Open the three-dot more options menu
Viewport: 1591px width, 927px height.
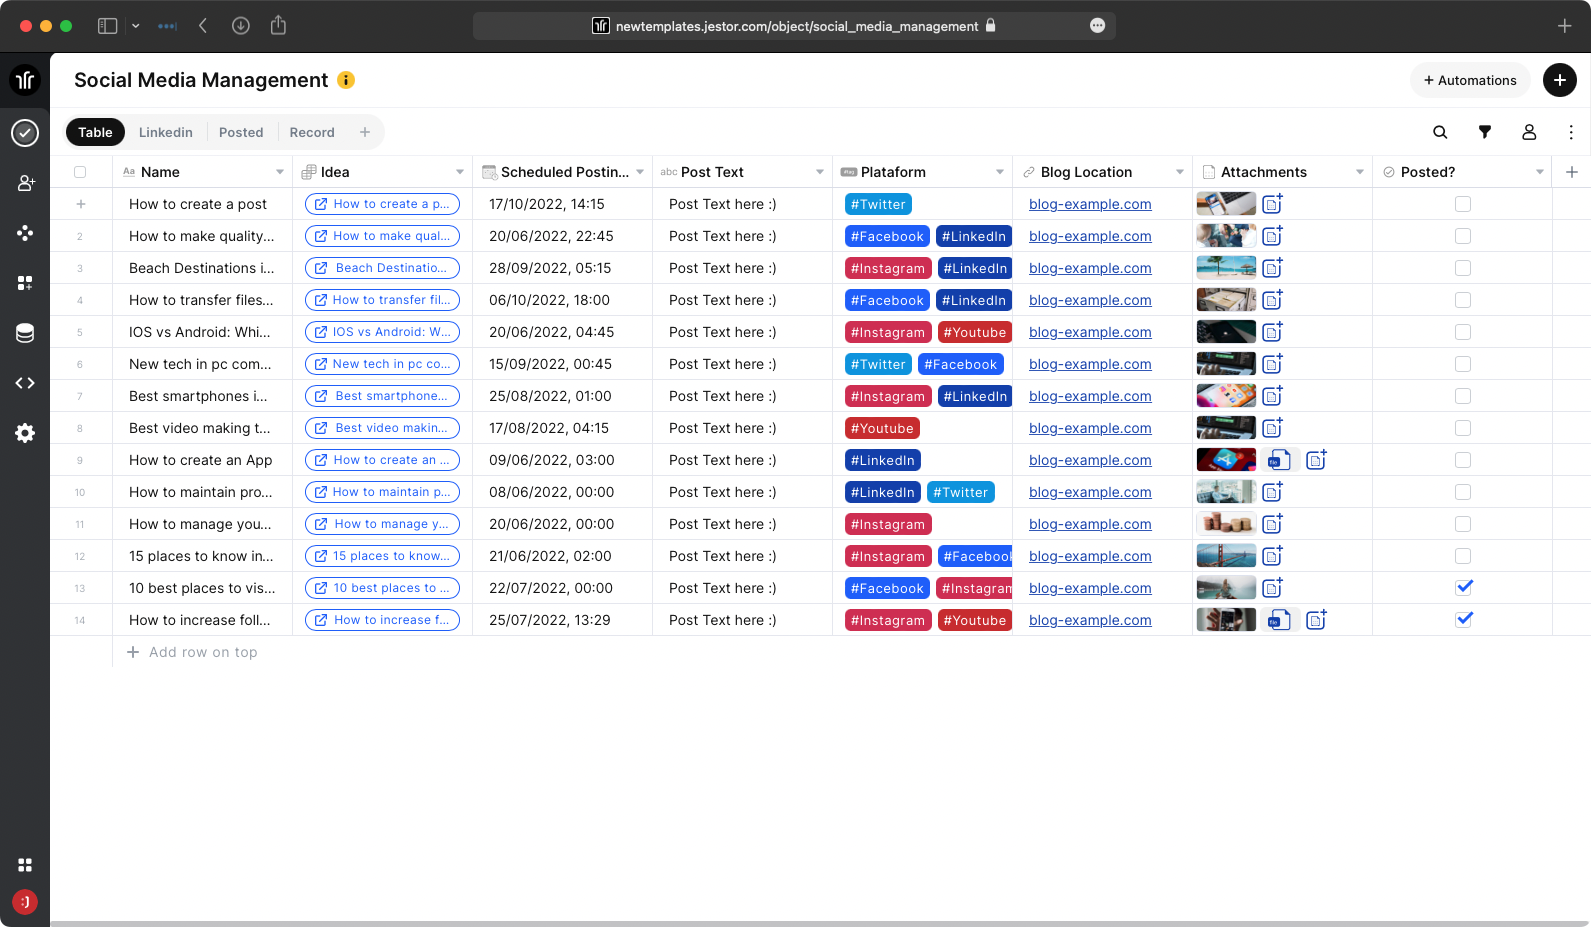1571,132
